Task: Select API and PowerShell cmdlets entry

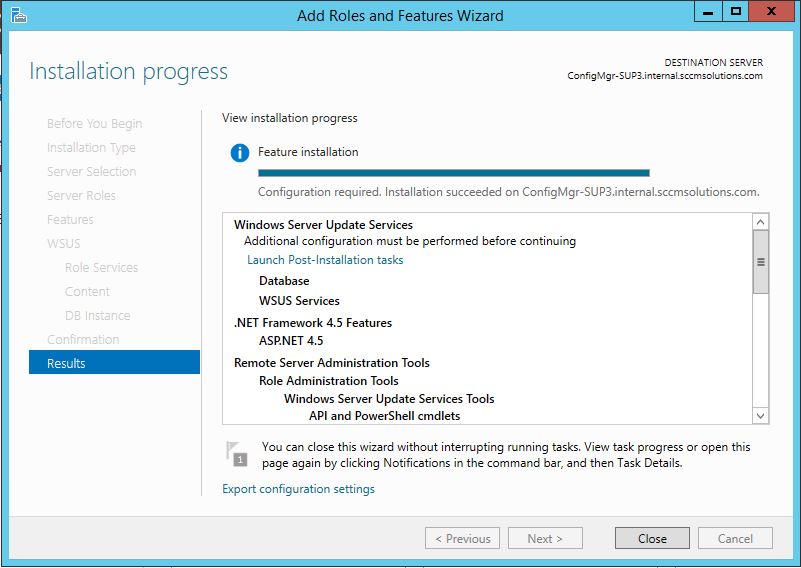Action: (x=384, y=416)
